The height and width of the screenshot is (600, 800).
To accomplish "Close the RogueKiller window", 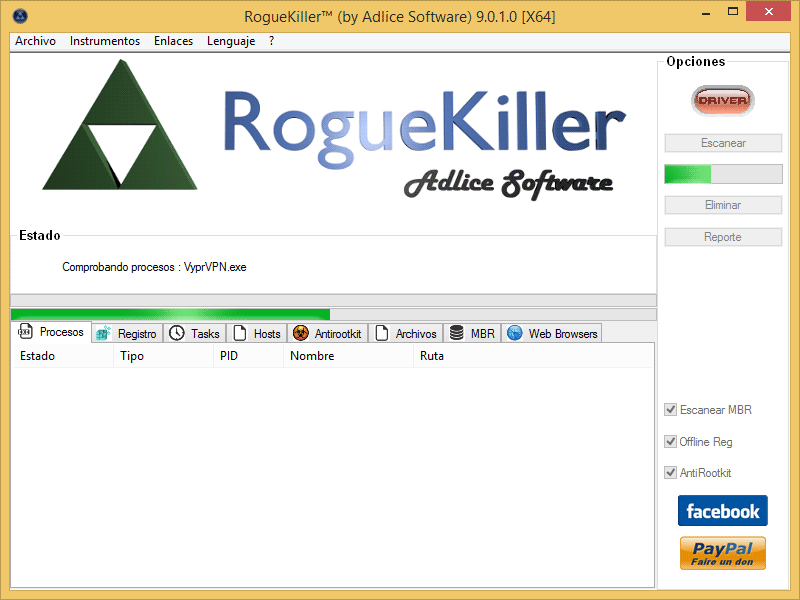I will click(768, 12).
